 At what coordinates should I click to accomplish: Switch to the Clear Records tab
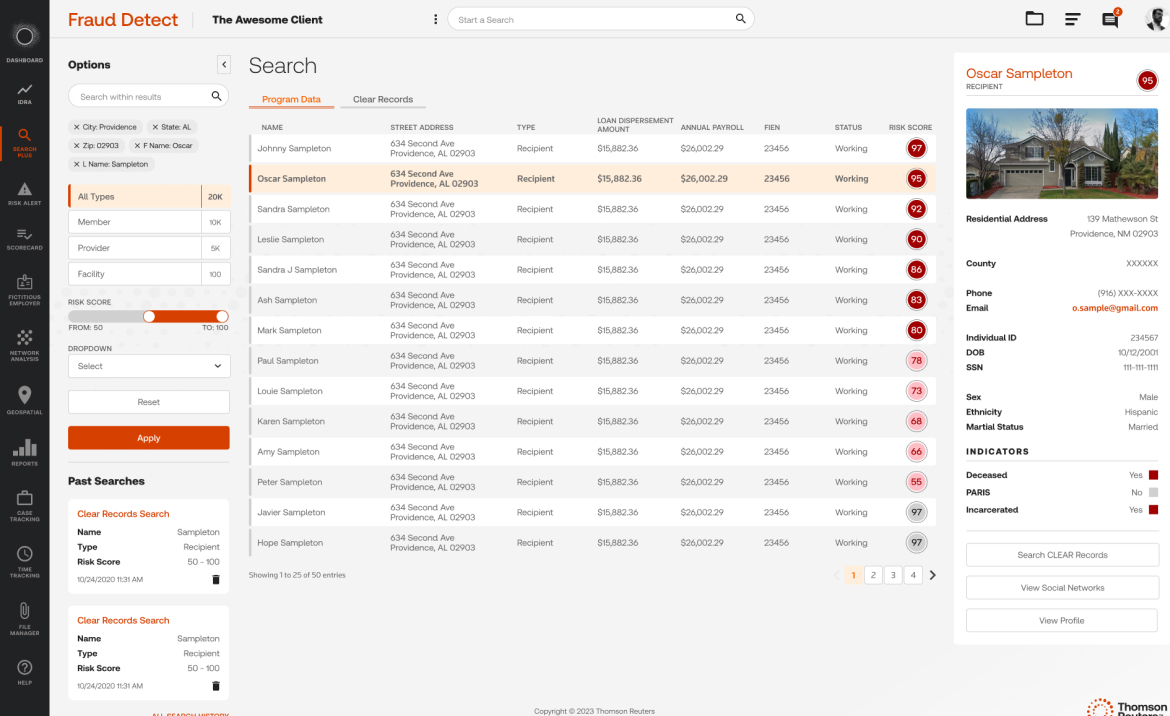[383, 99]
